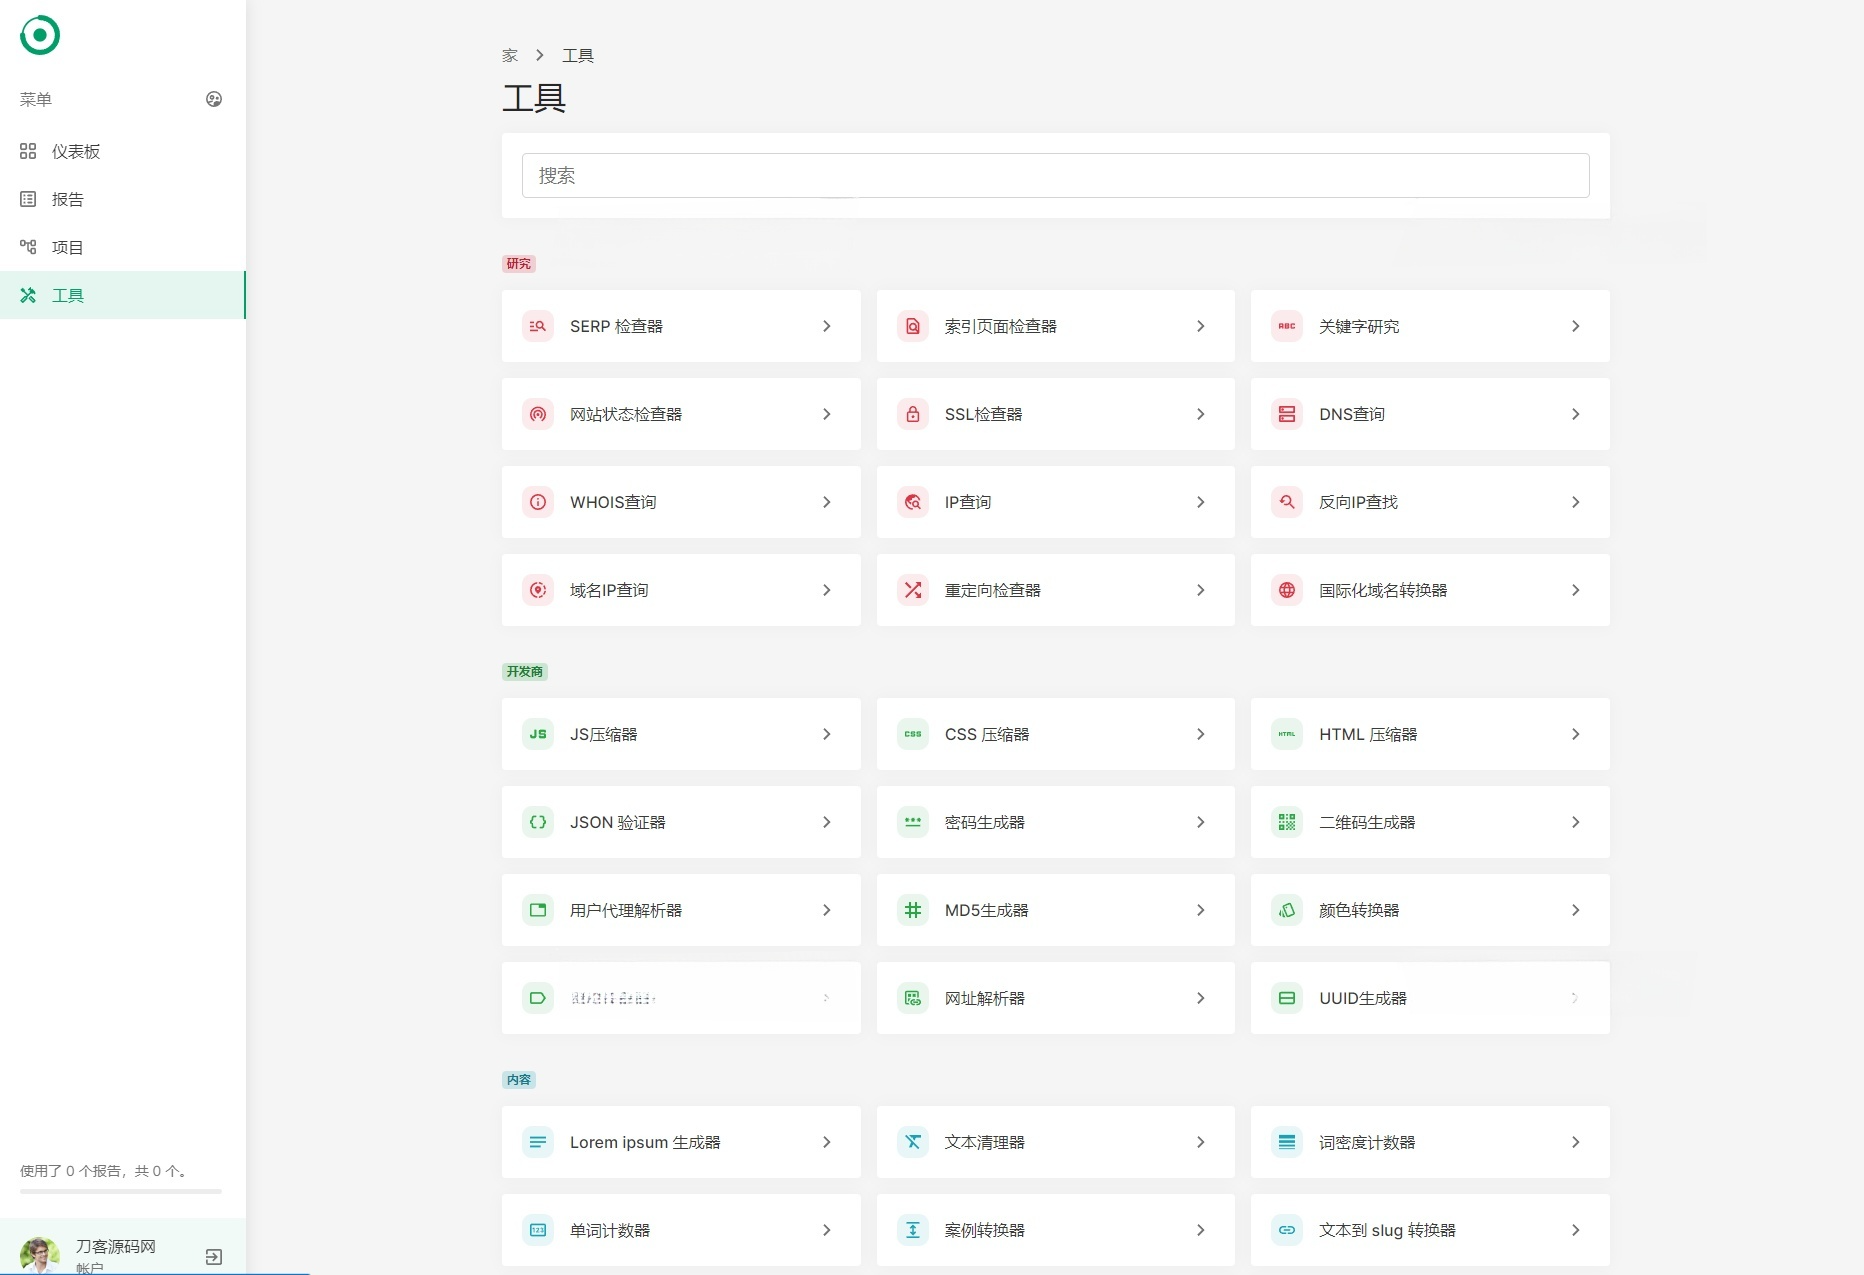Select the 反向IP查找 magnifier icon
The width and height of the screenshot is (1864, 1275).
pos(1286,502)
